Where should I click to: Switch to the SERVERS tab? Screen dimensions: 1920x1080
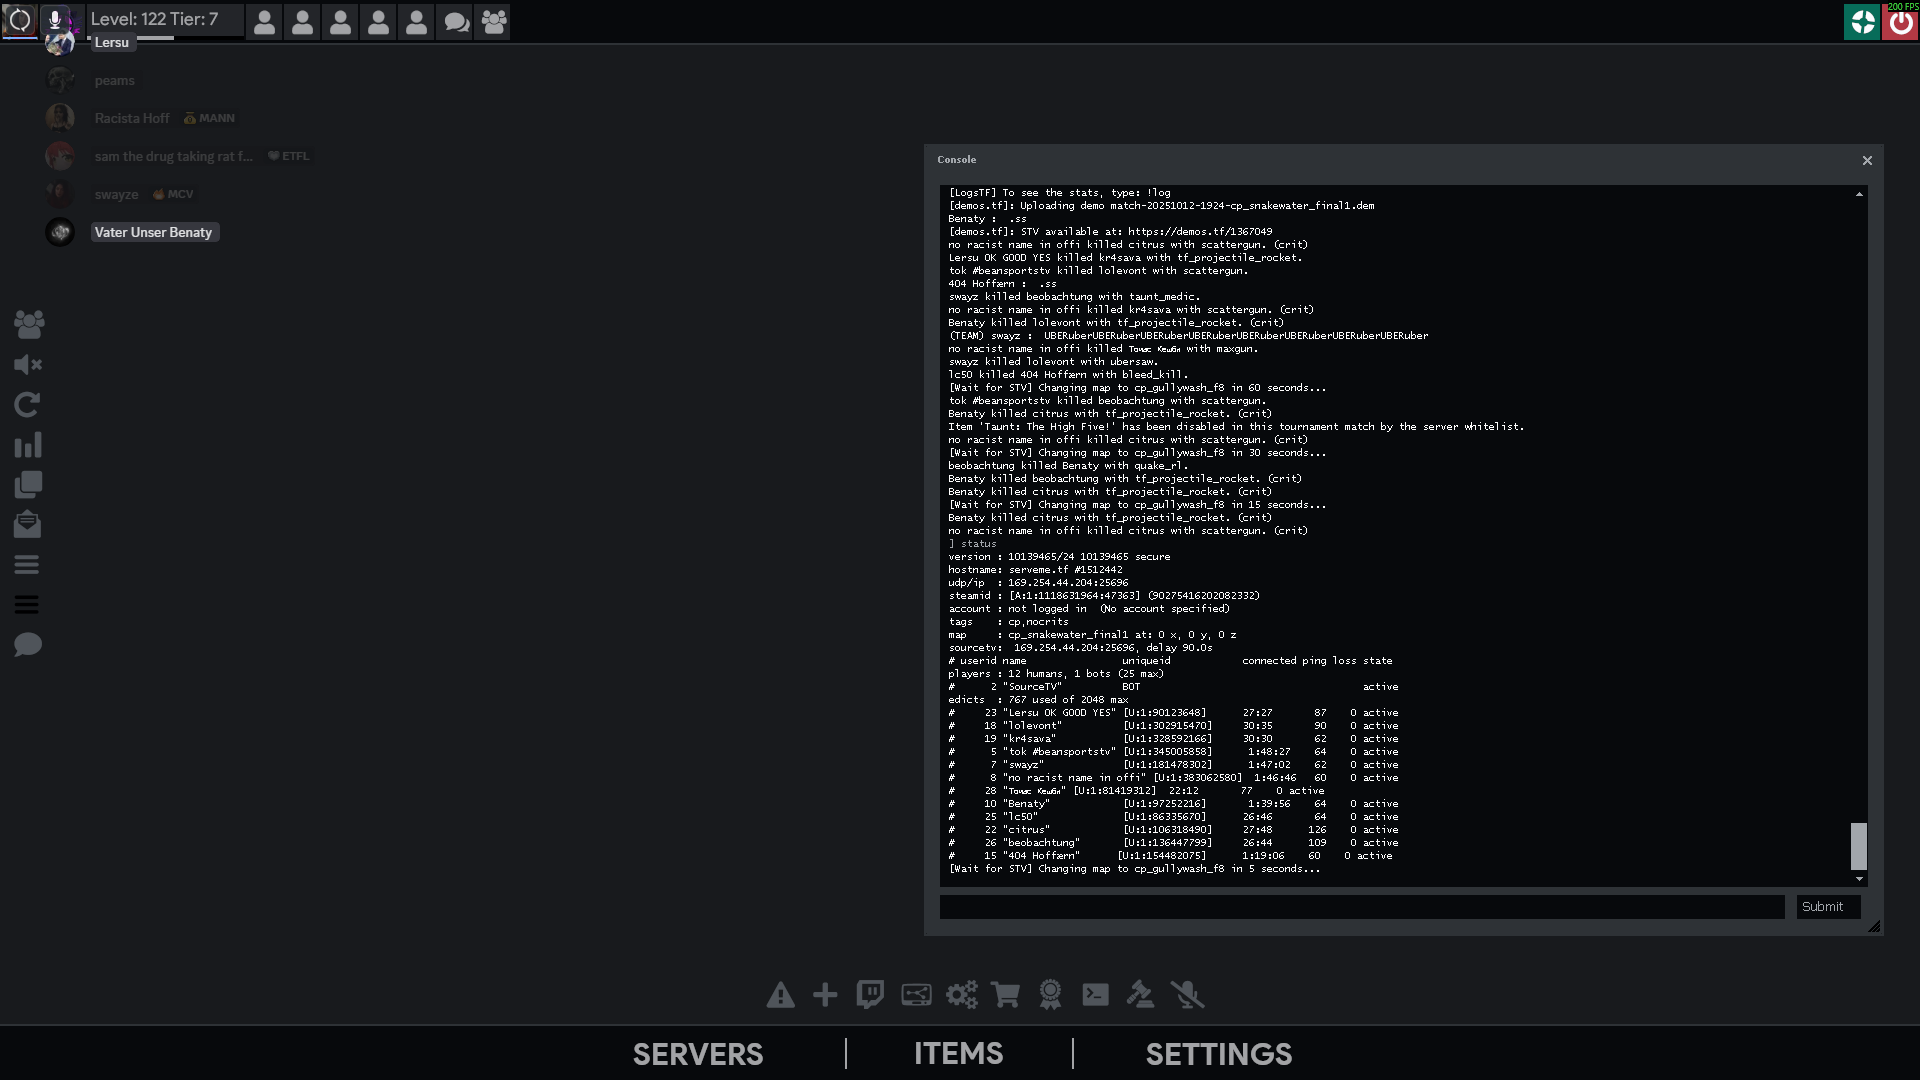(698, 1054)
